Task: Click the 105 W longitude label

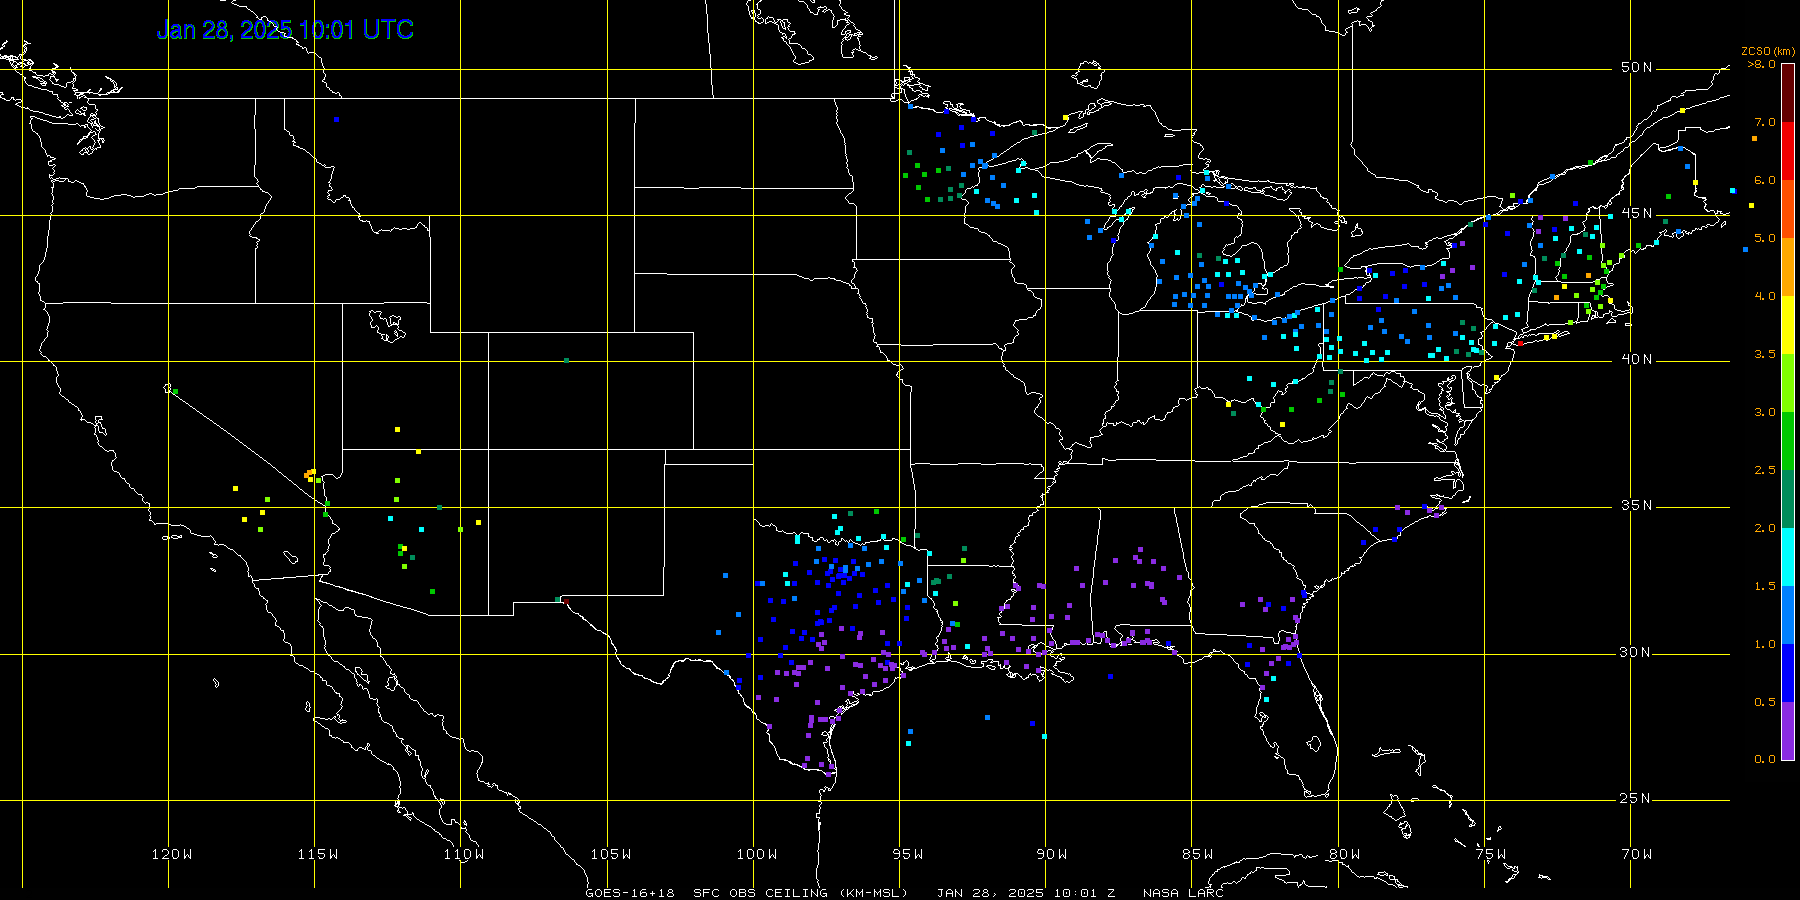Action: (611, 854)
